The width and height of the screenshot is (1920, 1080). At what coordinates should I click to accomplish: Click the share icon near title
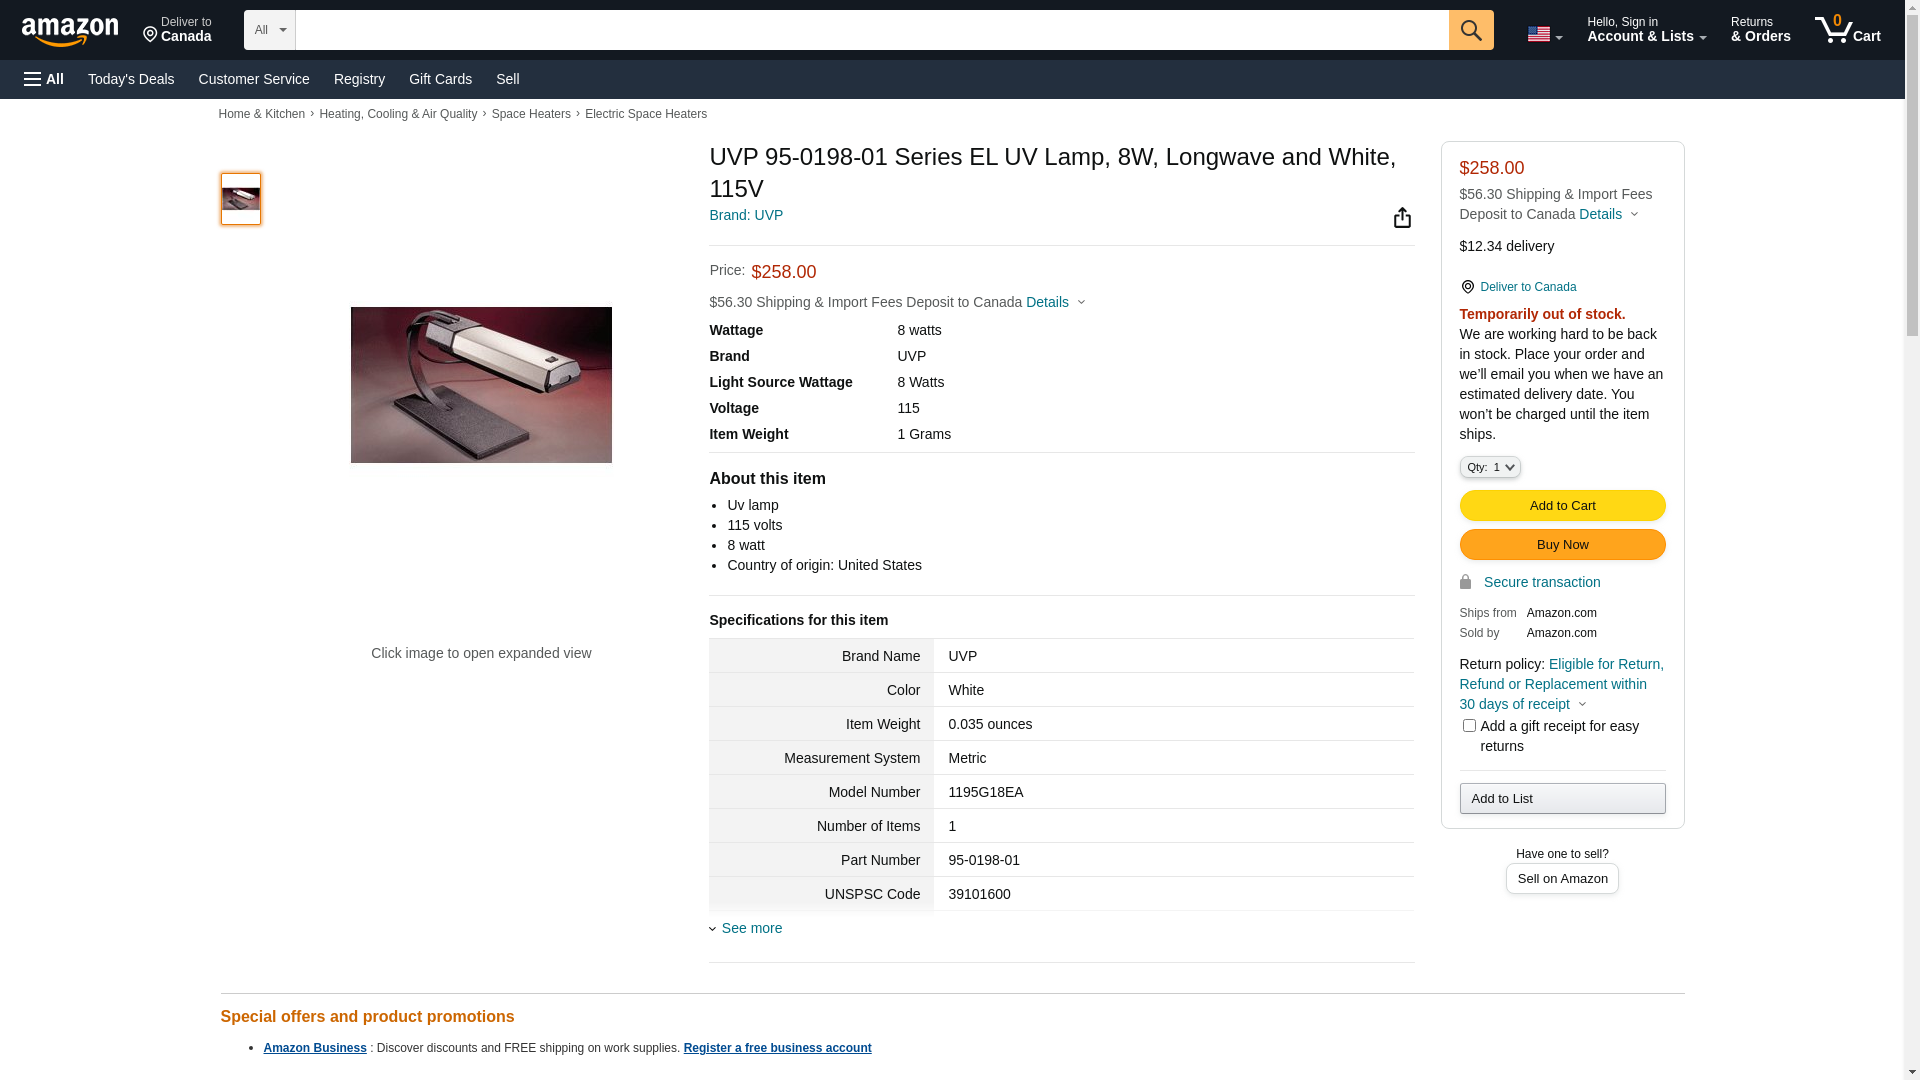1402,218
